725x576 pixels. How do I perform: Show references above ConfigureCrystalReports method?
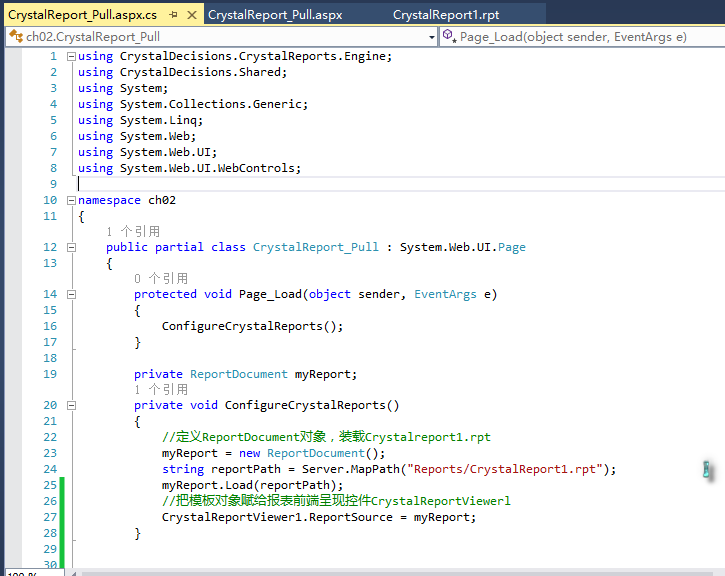161,389
